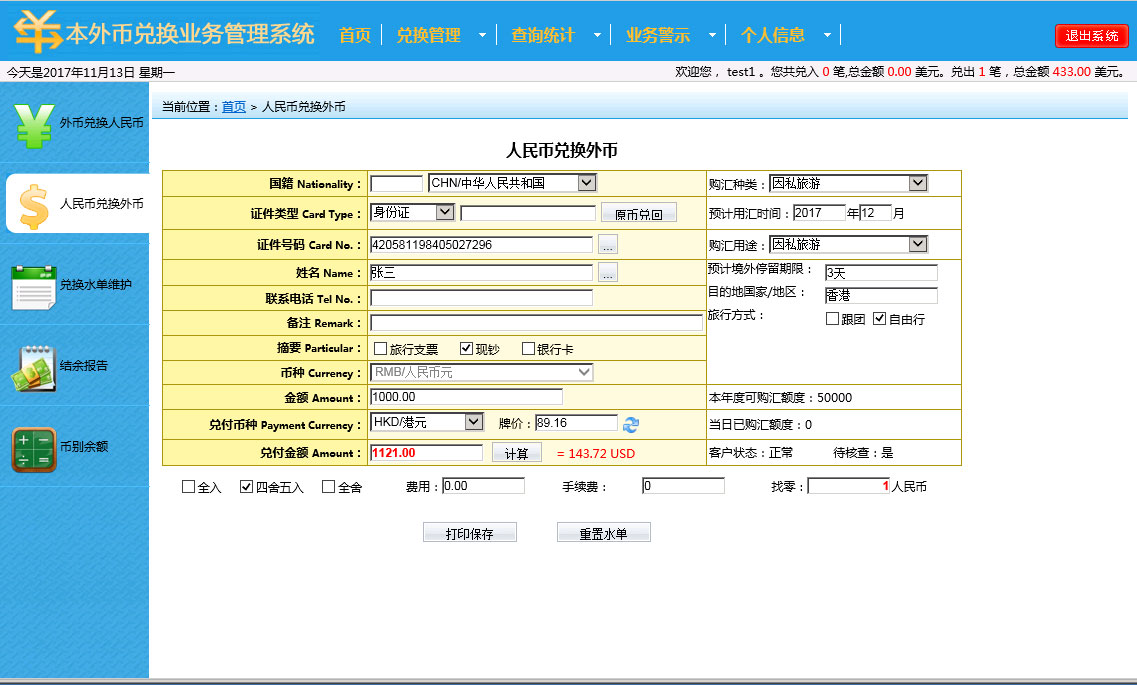Click date text 今天是2017年11月13日
Image resolution: width=1137 pixels, height=685 pixels.
tap(71, 72)
